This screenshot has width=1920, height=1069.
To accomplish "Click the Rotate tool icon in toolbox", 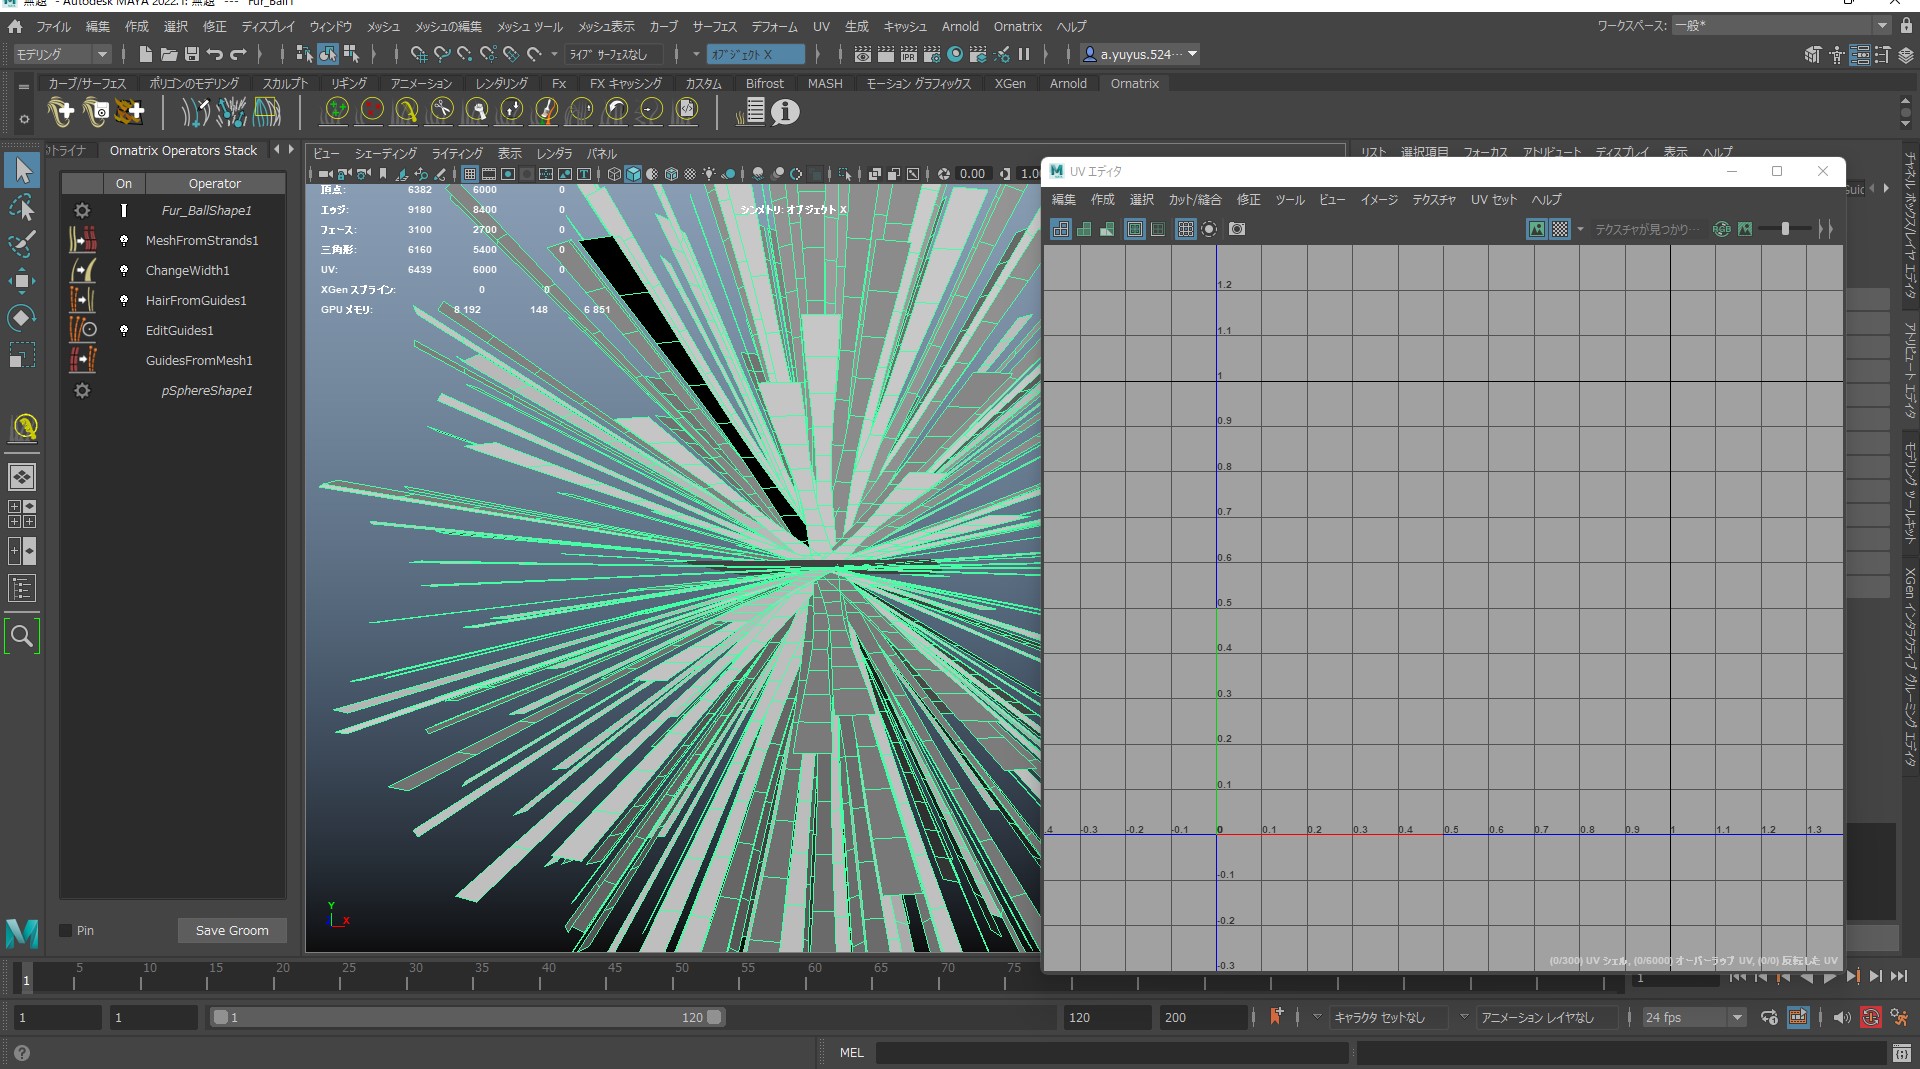I will pos(22,318).
